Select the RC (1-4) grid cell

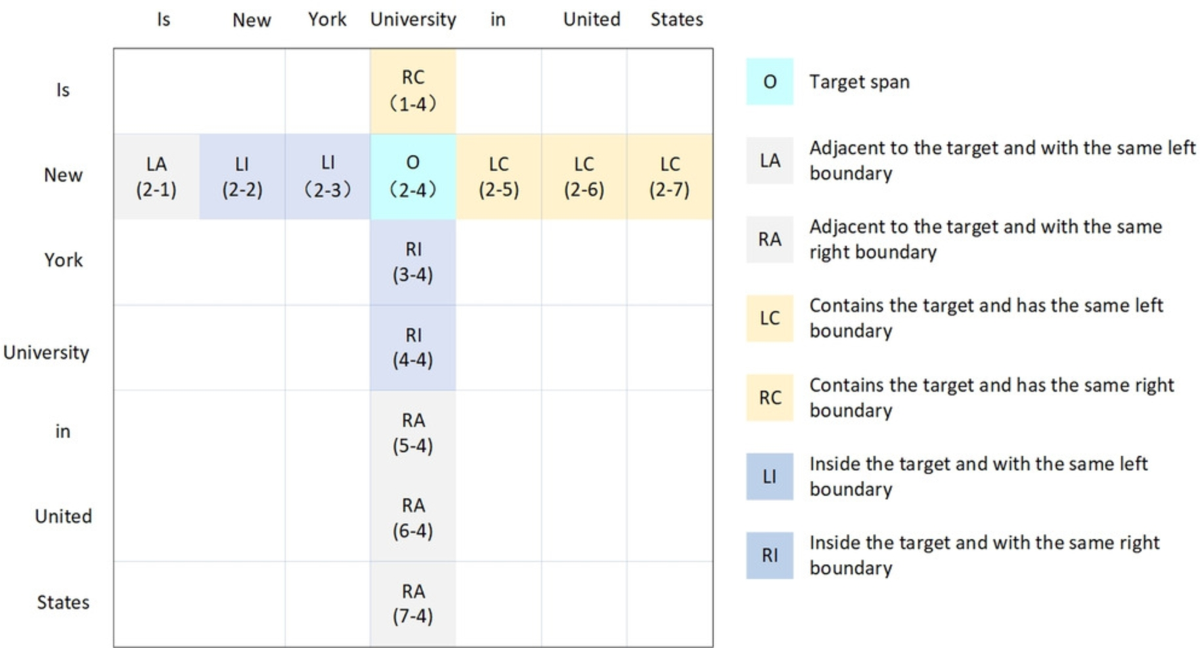tap(413, 90)
